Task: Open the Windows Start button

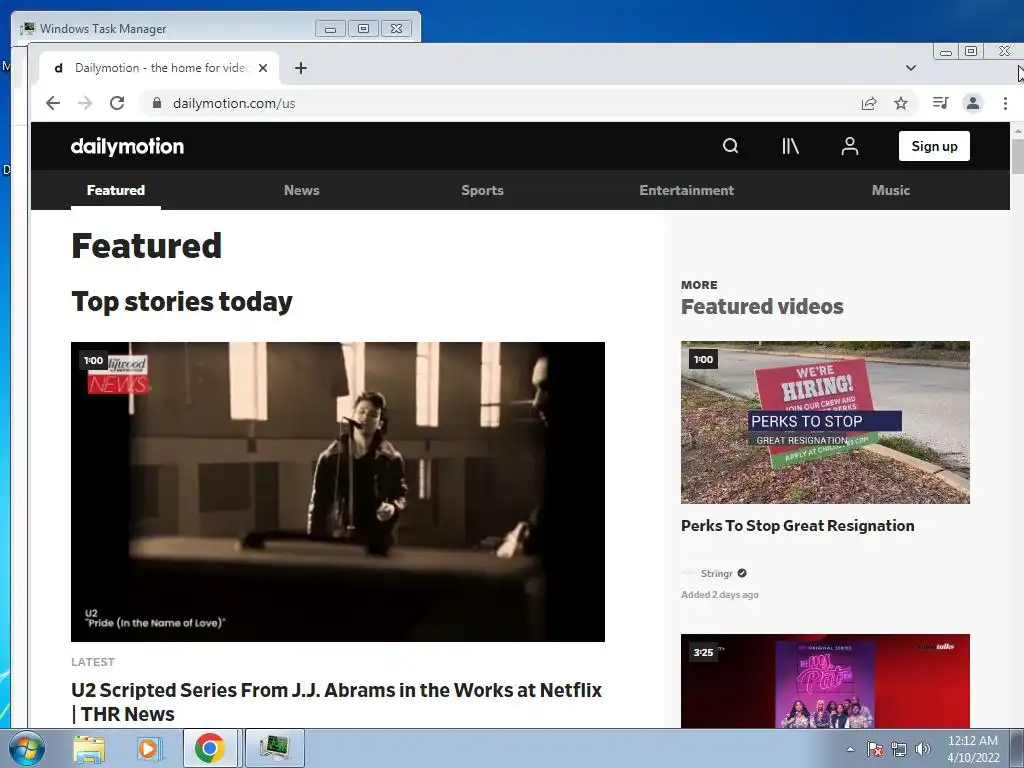Action: pos(26,748)
